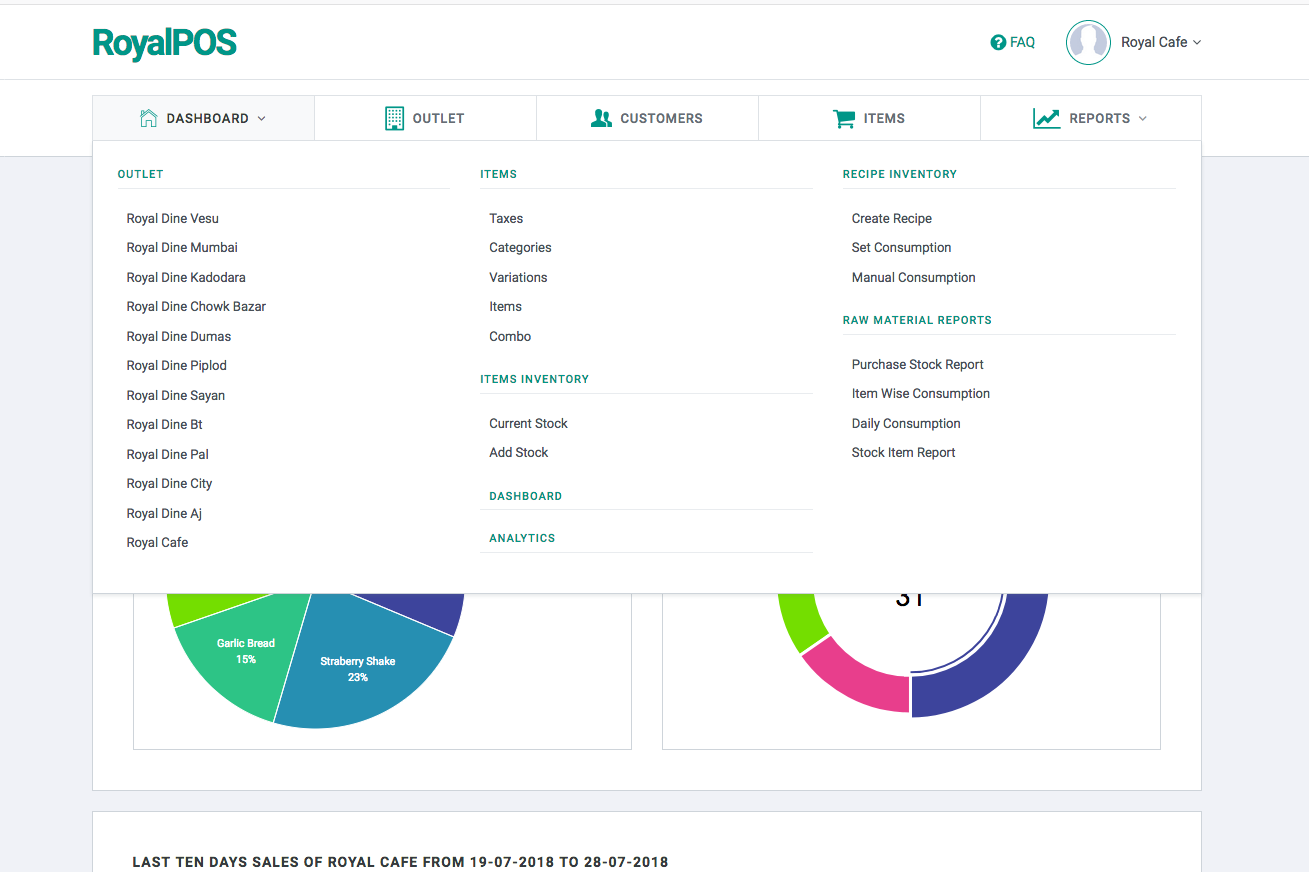Switch to the Customers menu tab

coord(647,117)
